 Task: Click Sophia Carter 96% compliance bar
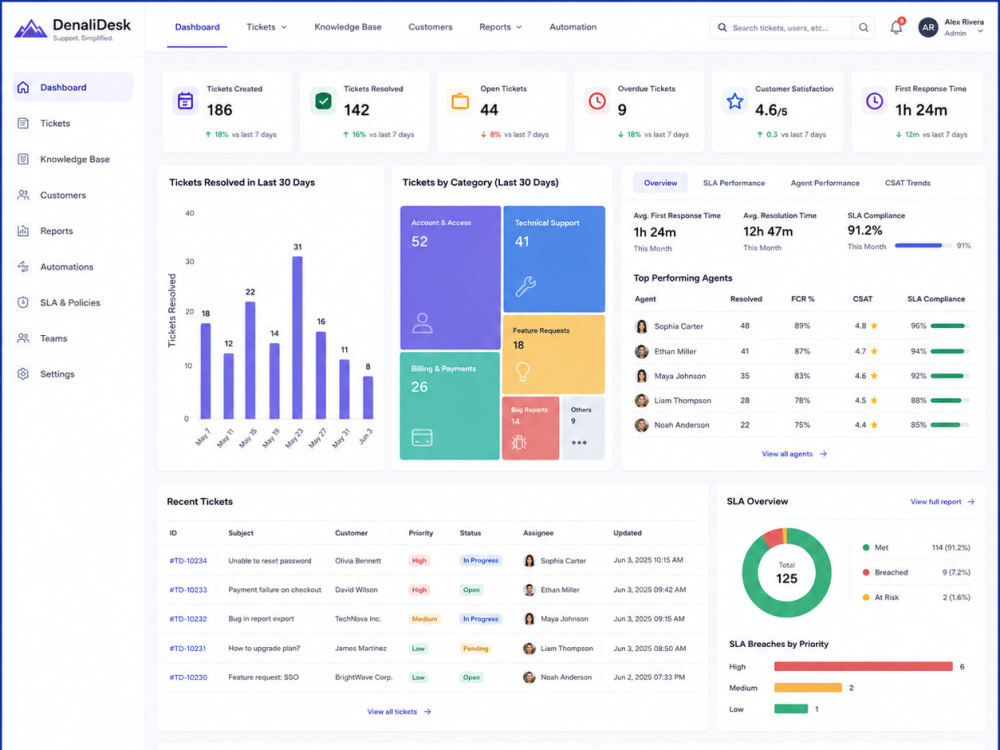tap(950, 326)
